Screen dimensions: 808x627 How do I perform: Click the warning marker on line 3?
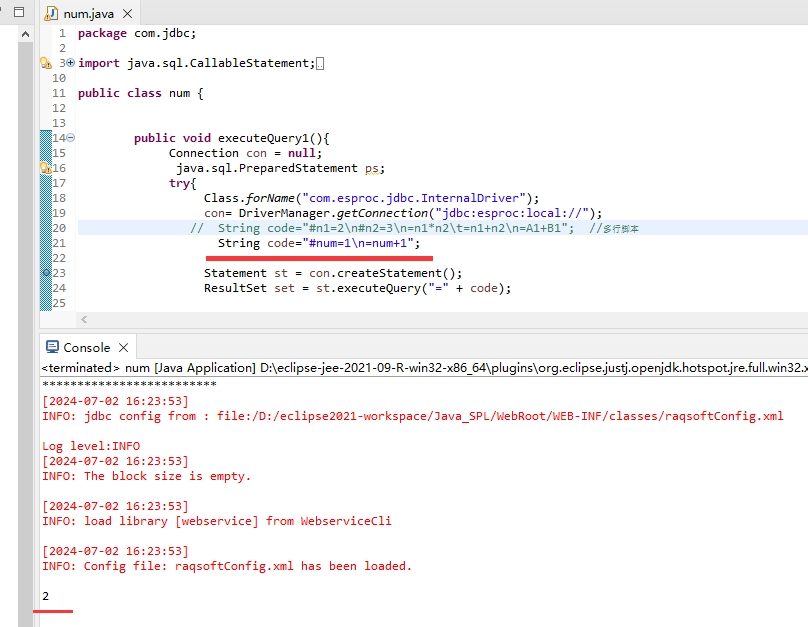pos(45,63)
